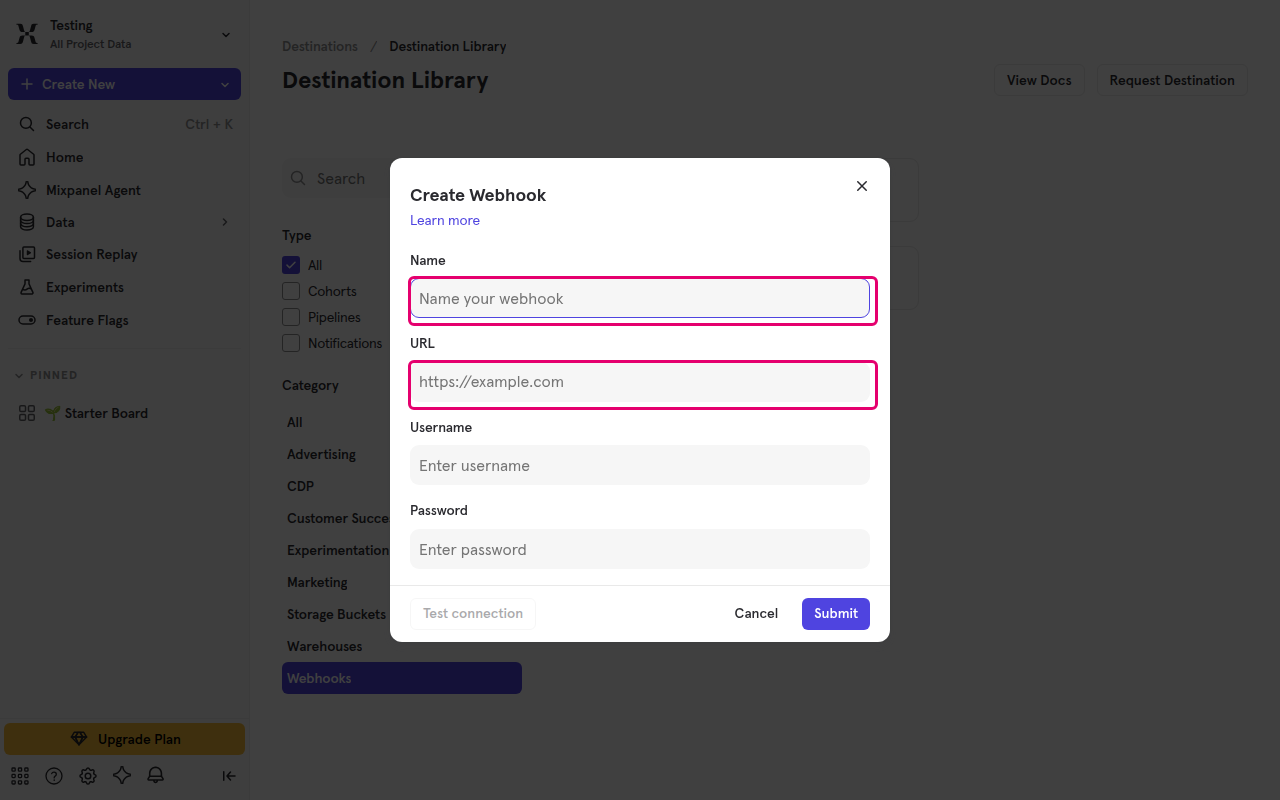
Task: Go to Destinations breadcrumb link
Action: [320, 46]
